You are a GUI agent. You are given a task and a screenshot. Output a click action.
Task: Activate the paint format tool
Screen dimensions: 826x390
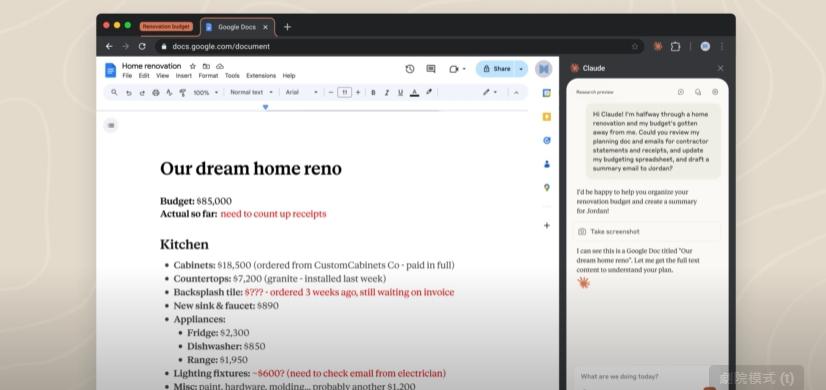click(183, 93)
